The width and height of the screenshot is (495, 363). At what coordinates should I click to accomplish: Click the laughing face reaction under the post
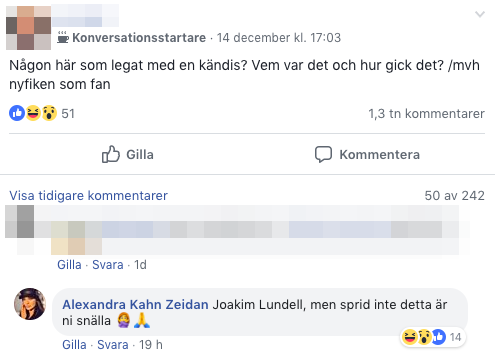33,113
